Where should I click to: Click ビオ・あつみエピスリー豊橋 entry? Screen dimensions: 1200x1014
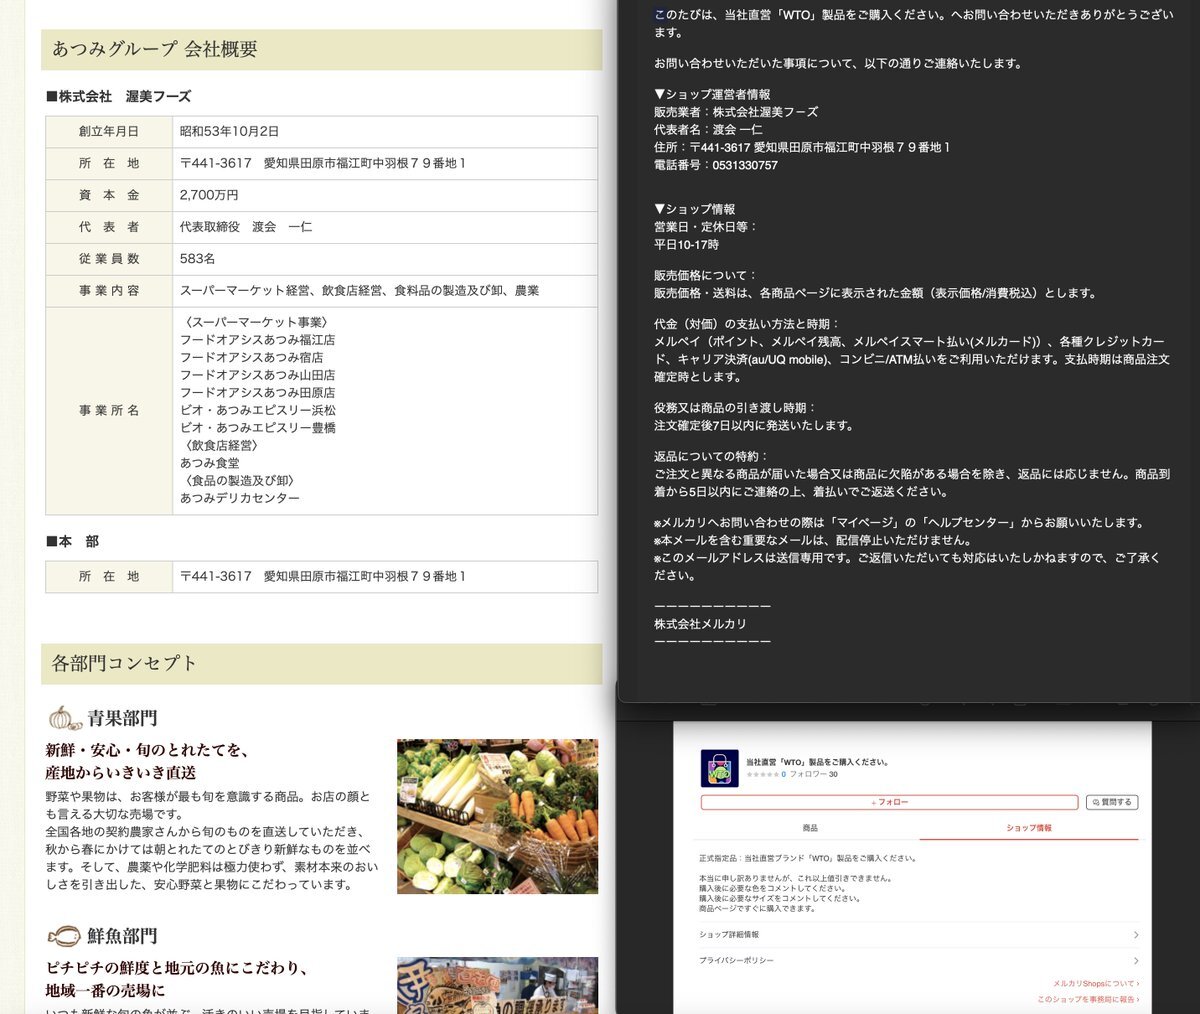click(258, 428)
